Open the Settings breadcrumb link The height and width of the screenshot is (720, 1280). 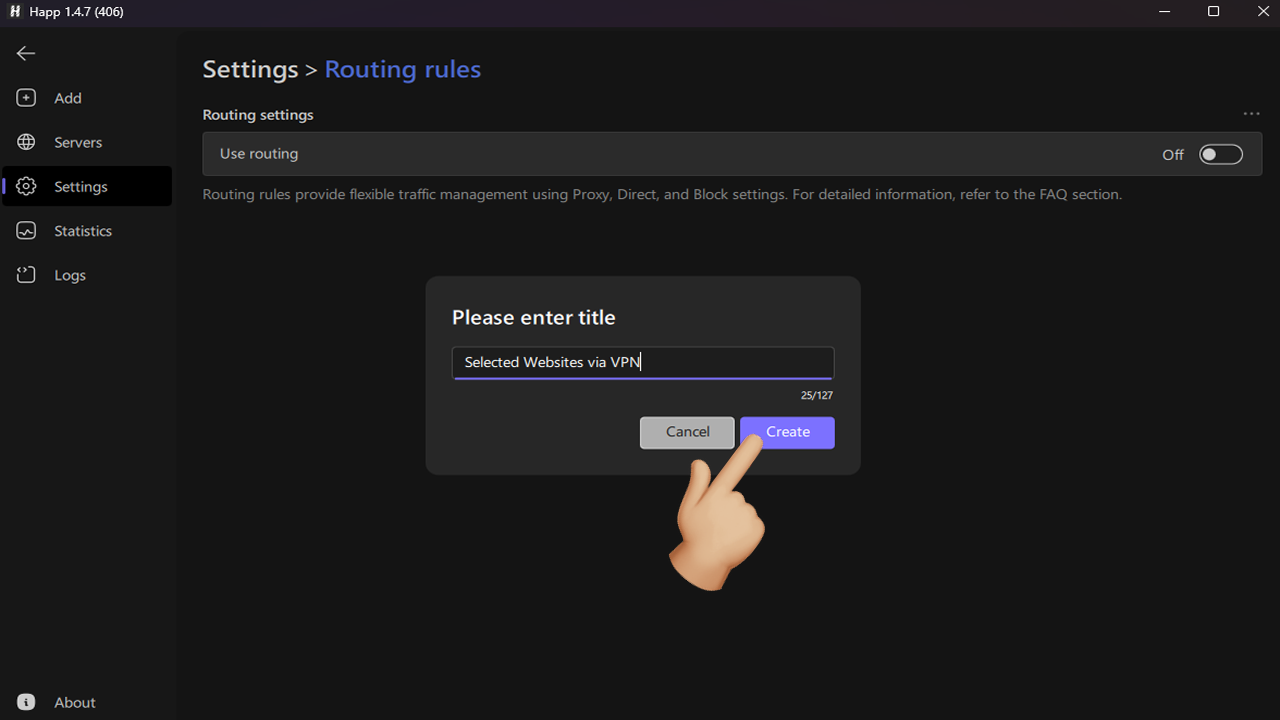coord(250,69)
